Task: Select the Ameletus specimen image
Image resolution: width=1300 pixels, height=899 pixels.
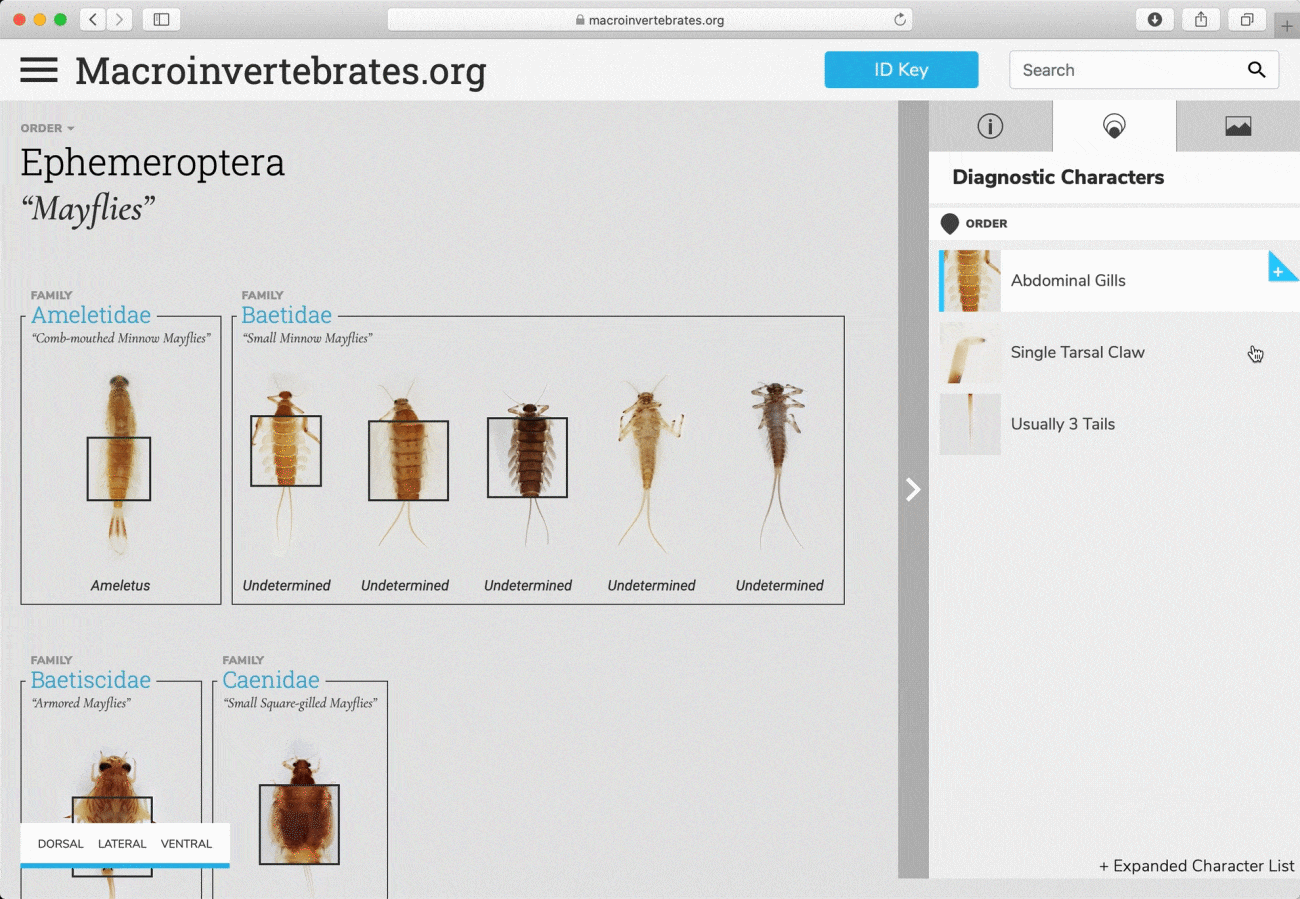Action: click(x=119, y=465)
